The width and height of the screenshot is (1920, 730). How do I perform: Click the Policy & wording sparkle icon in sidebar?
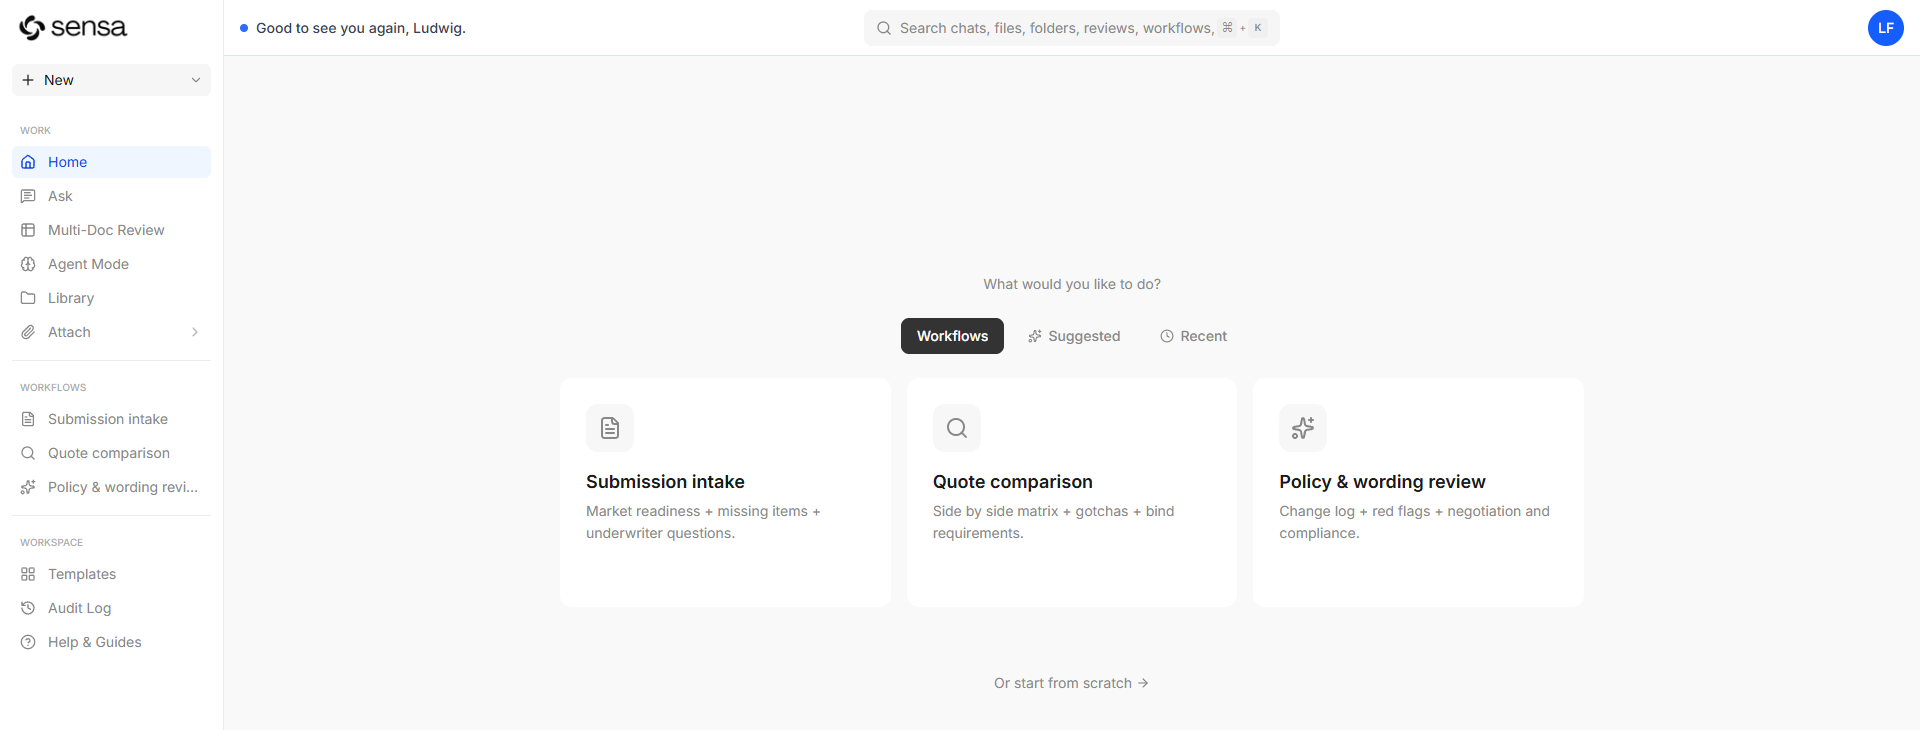pyautogui.click(x=28, y=487)
